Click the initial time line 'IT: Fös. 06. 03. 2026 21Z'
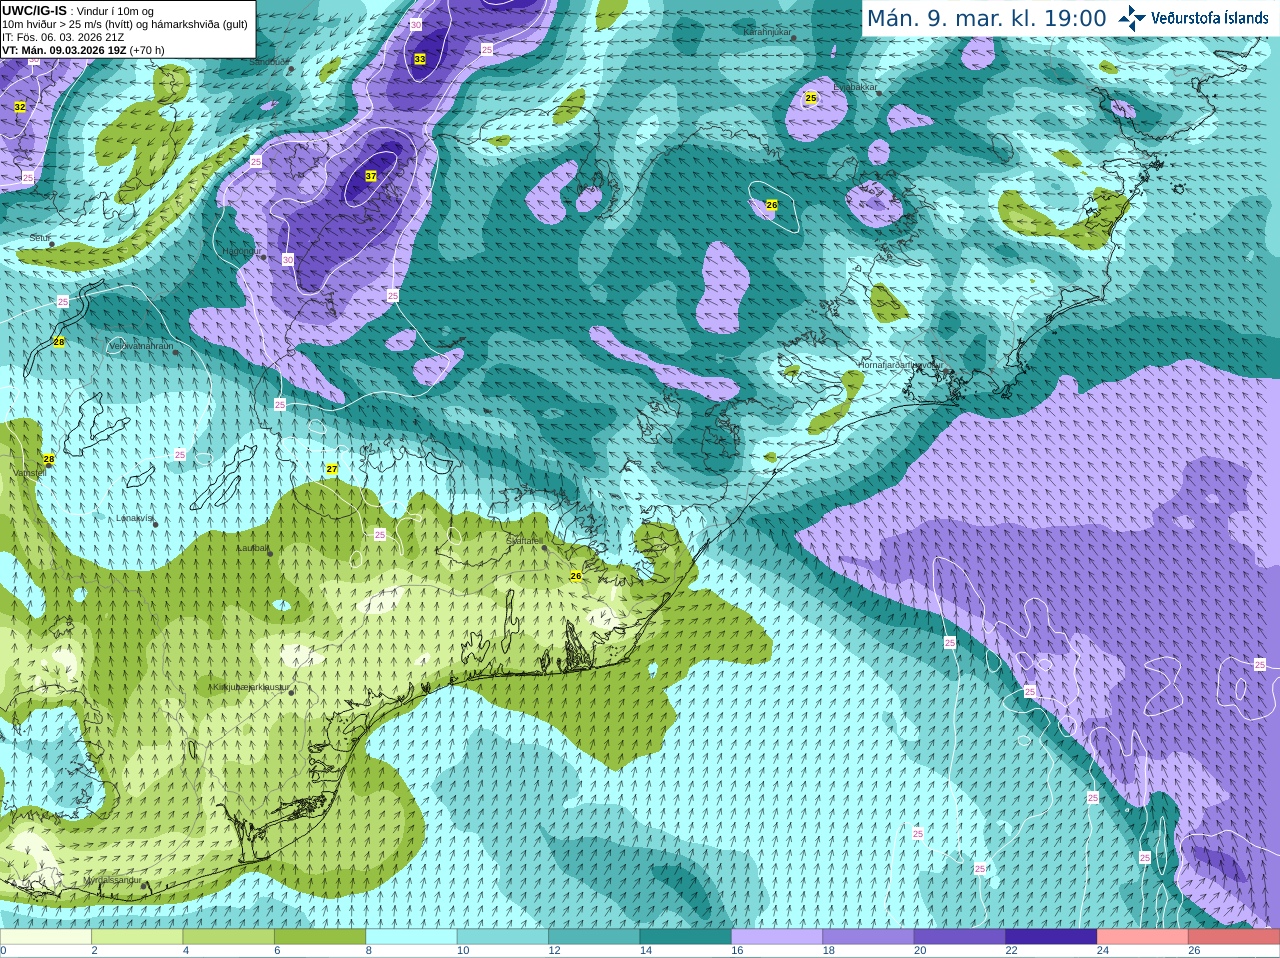The height and width of the screenshot is (958, 1280). click(x=63, y=37)
